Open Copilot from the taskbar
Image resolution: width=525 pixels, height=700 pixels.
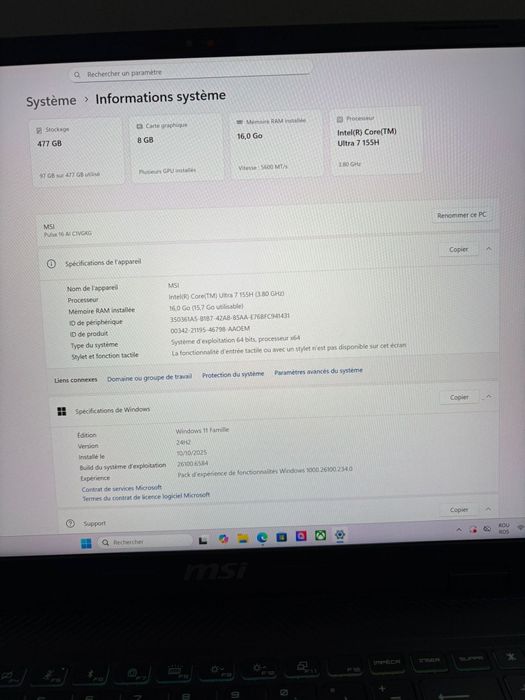[223, 539]
